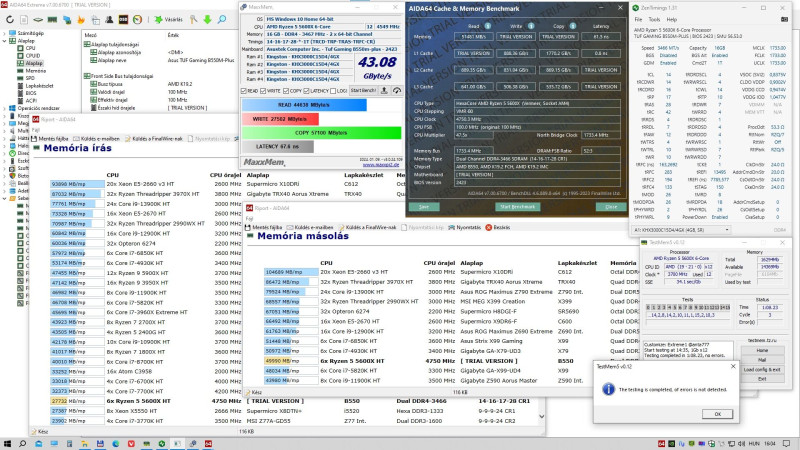This screenshot has height=450, width=800.
Task: Click the COPY 57100 MBytes/s result bar
Action: 321,133
